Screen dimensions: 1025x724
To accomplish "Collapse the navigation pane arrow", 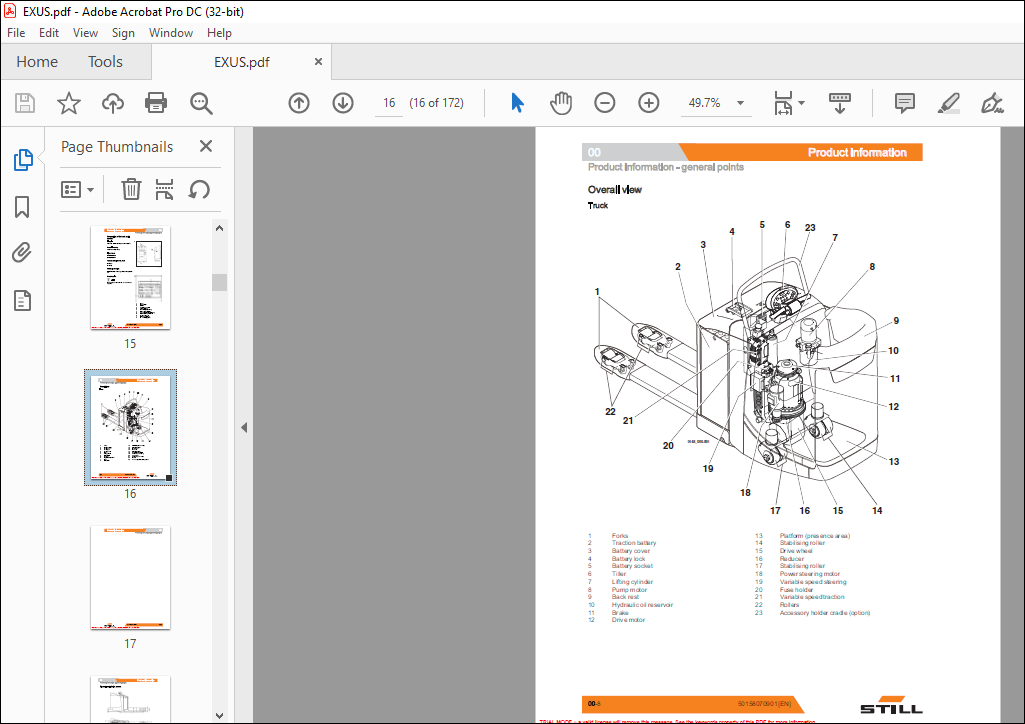I will (x=244, y=427).
